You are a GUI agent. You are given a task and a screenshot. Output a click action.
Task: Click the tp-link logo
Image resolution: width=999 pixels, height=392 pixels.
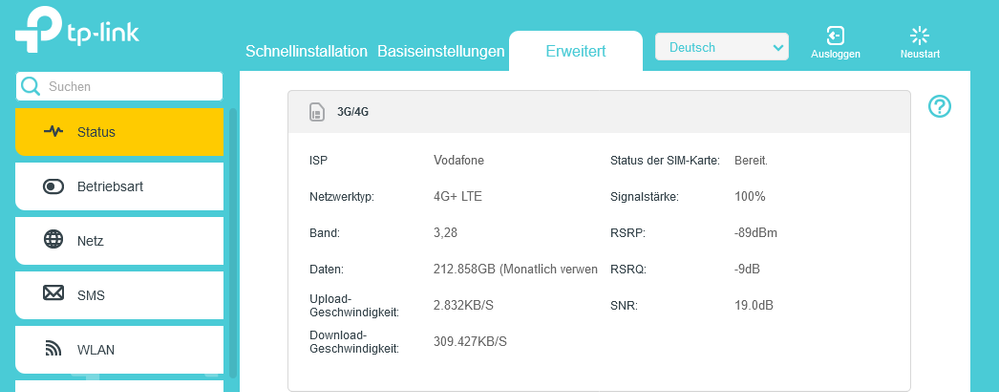coord(77,32)
